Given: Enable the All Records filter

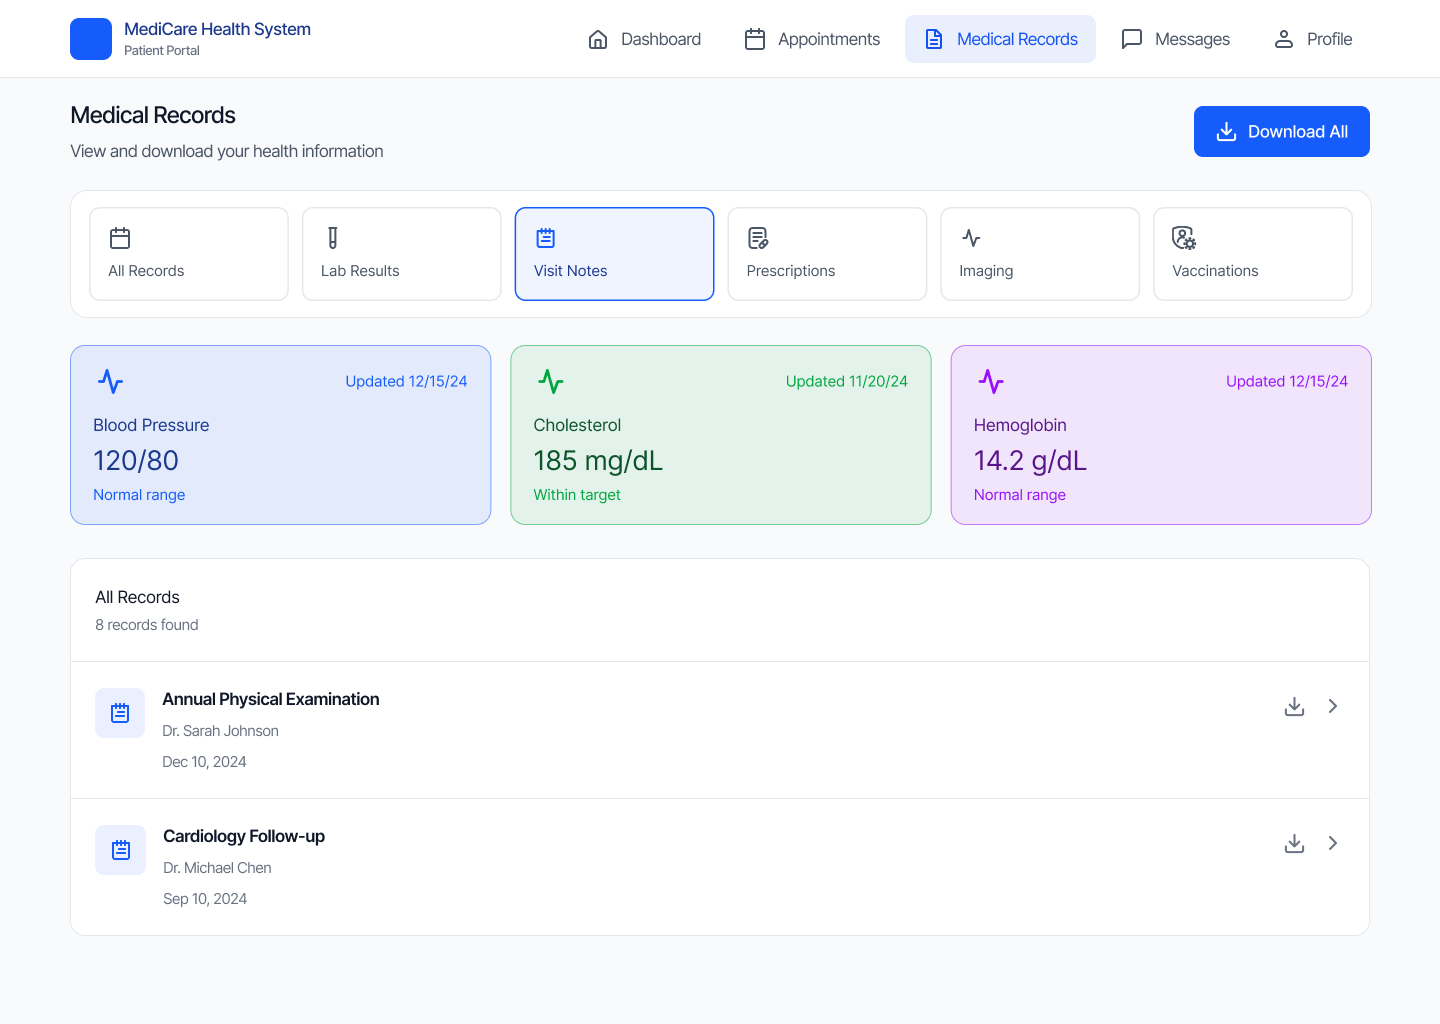Looking at the screenshot, I should coord(188,253).
